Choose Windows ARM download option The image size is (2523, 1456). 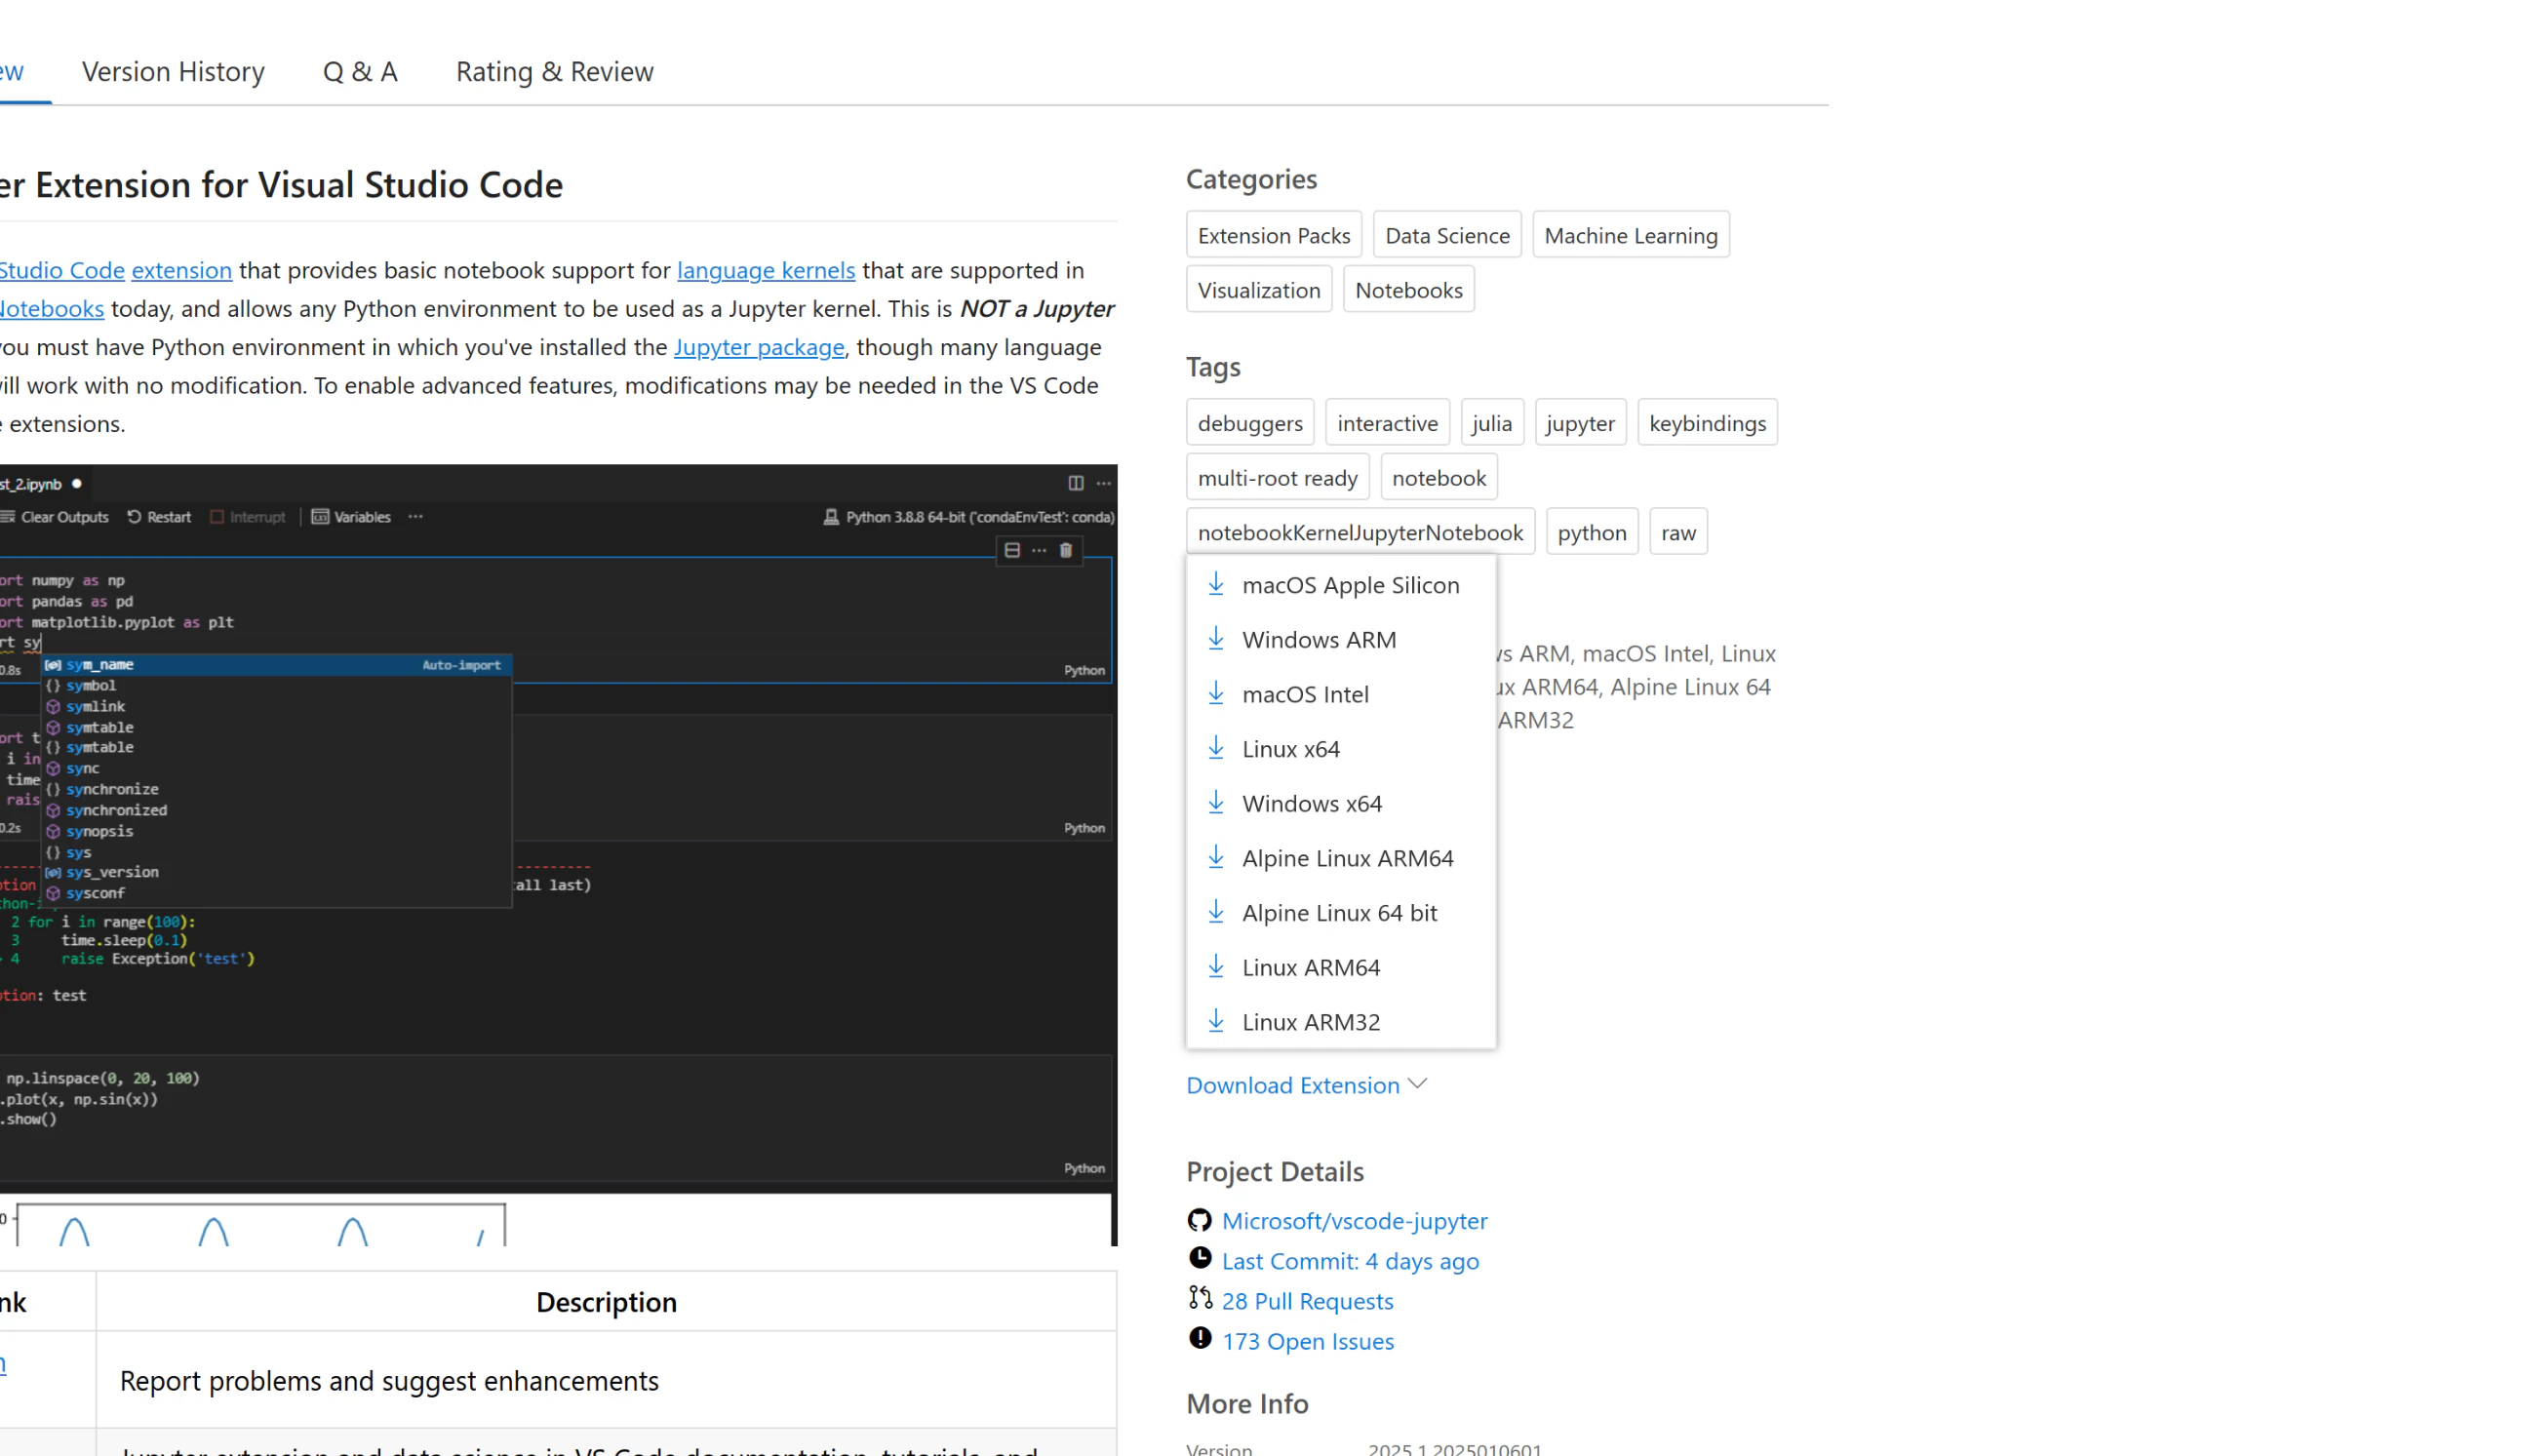point(1340,640)
